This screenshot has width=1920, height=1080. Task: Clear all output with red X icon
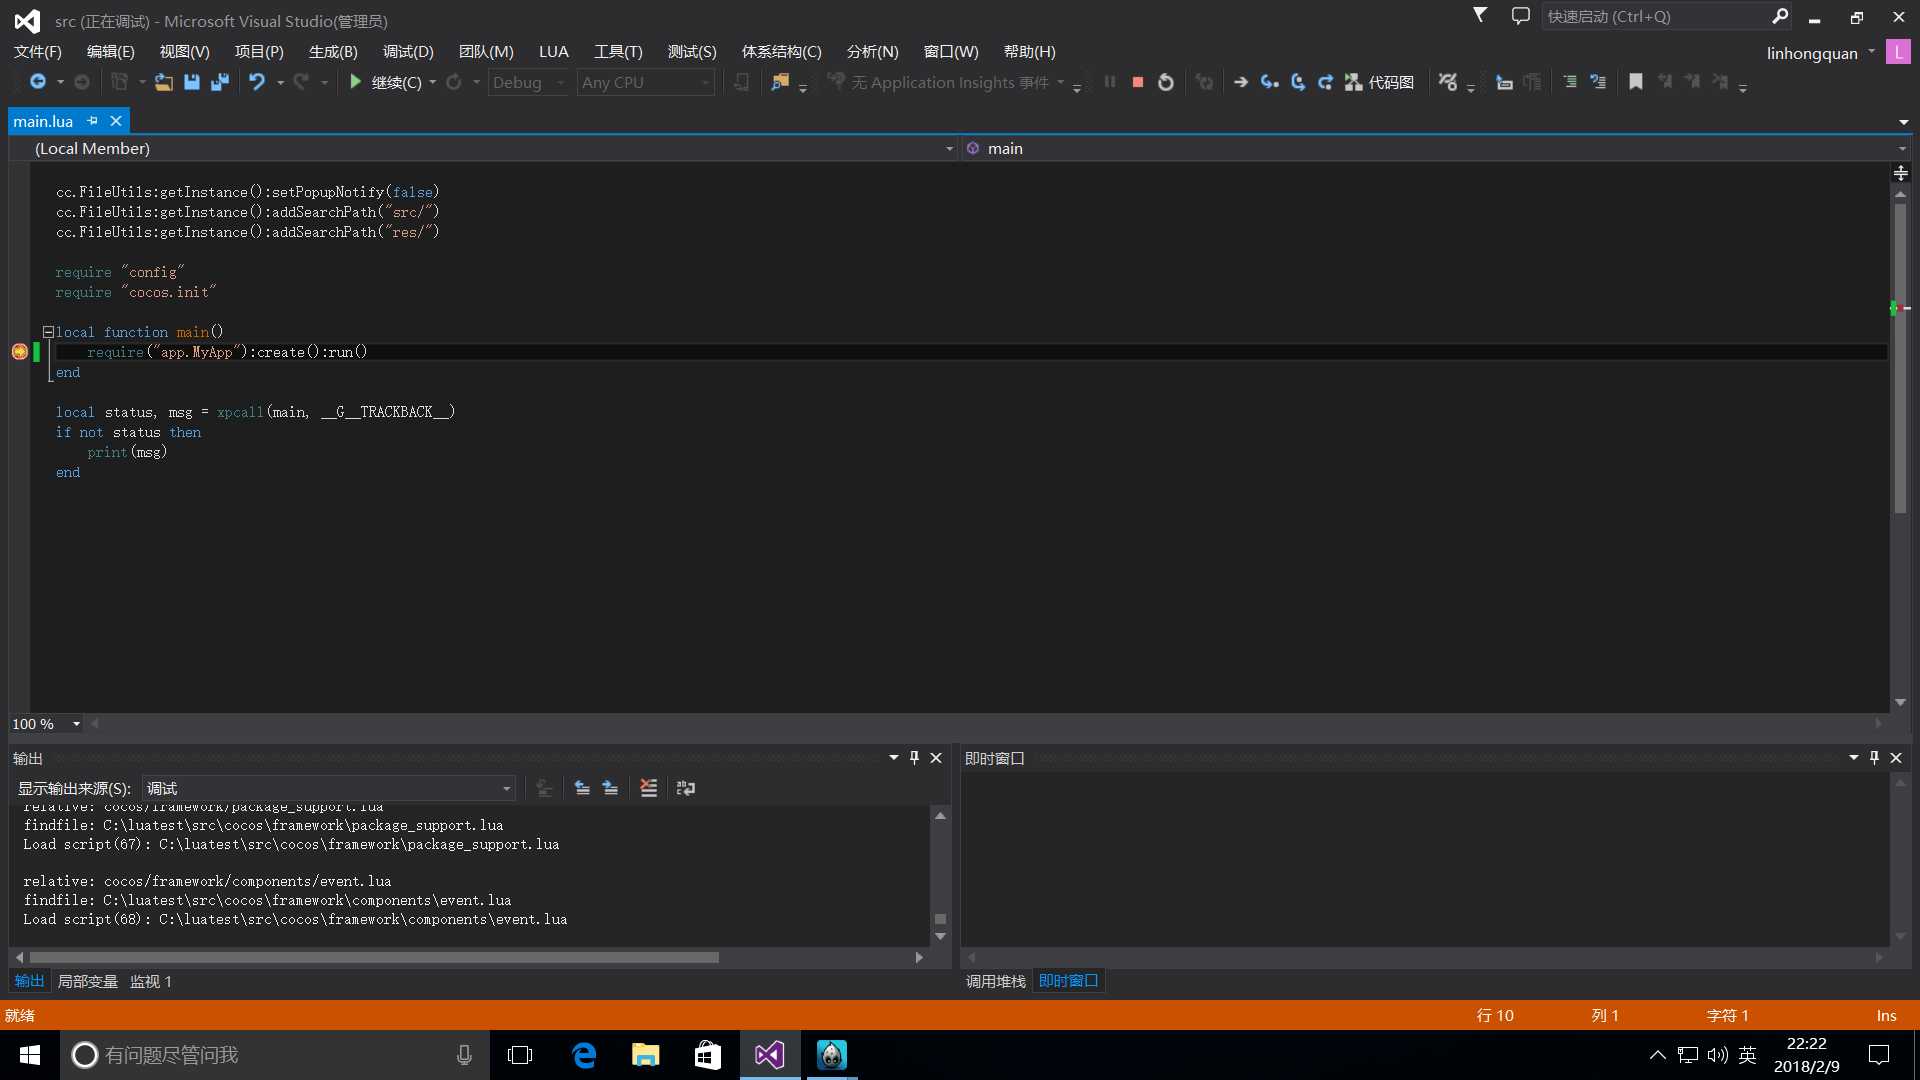pyautogui.click(x=648, y=788)
